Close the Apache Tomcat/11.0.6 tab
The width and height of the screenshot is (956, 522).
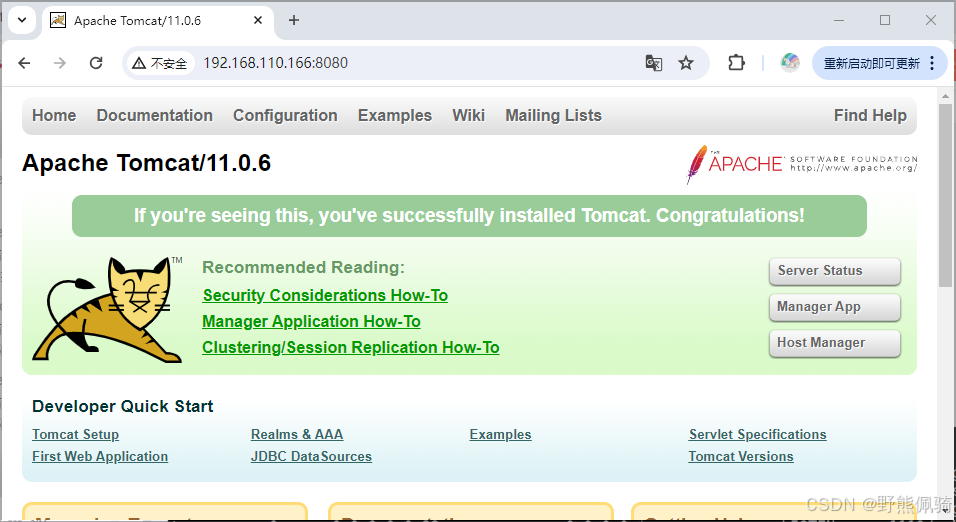(258, 20)
